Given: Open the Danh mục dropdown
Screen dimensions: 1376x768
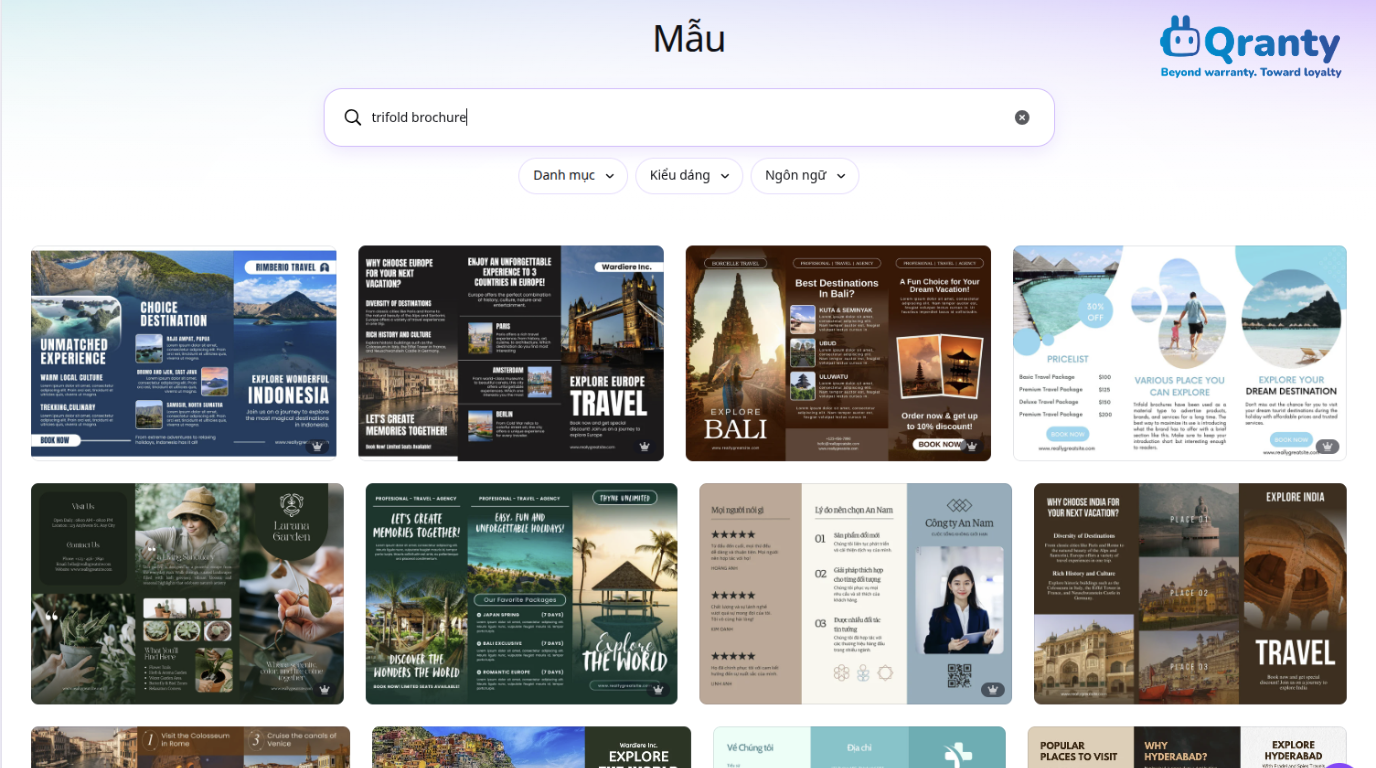Looking at the screenshot, I should pos(573,176).
